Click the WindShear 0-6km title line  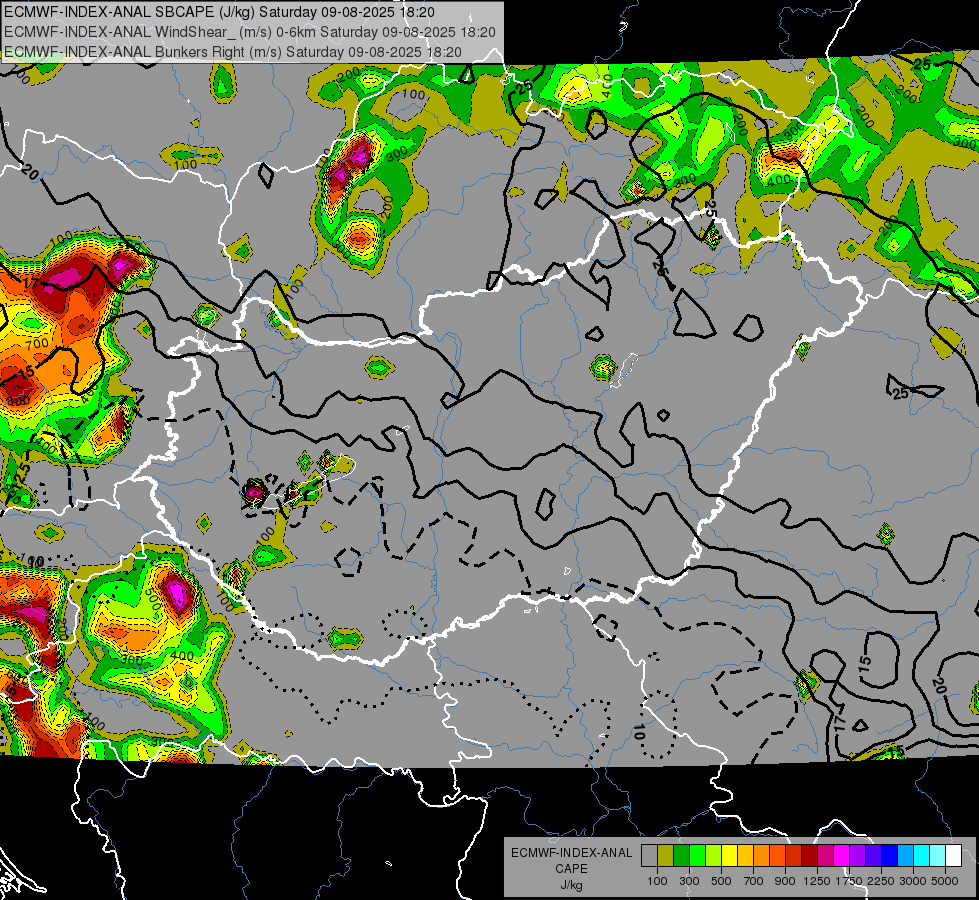tap(249, 32)
